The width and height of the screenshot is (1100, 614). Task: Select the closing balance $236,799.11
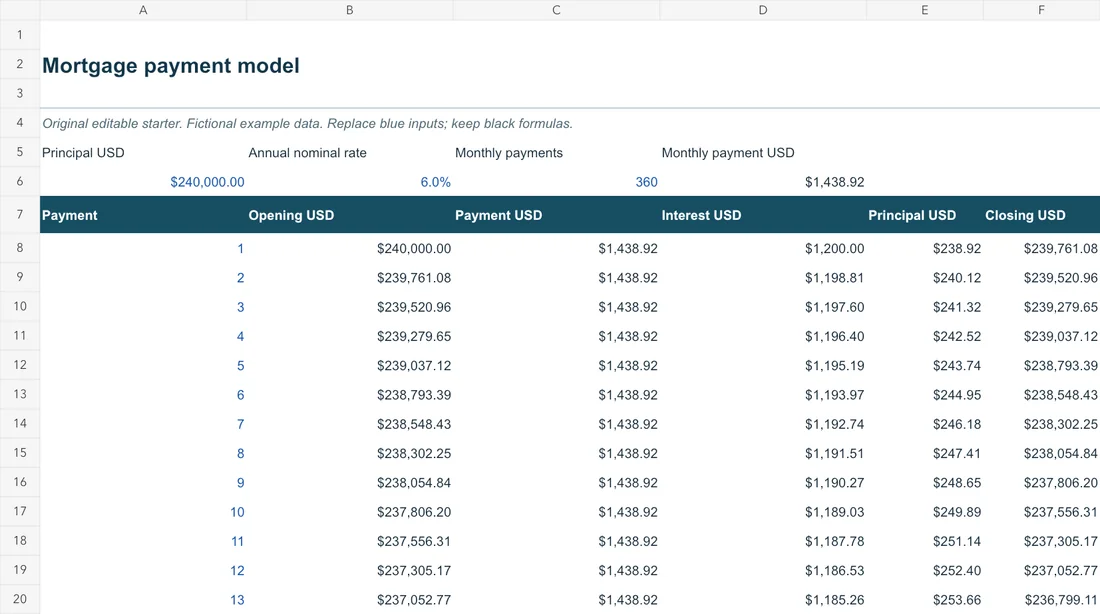pyautogui.click(x=1061, y=600)
